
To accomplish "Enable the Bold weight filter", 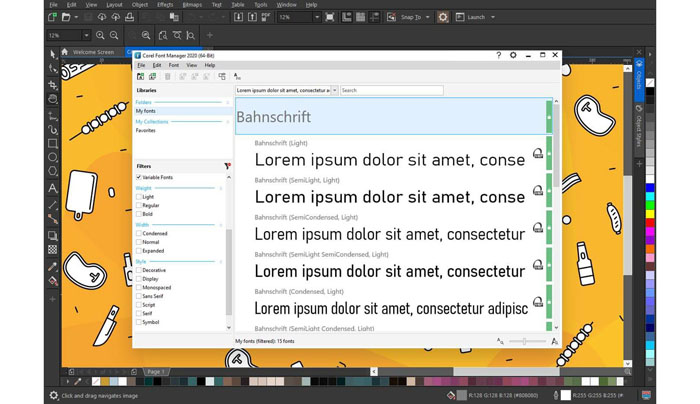I will pyautogui.click(x=139, y=214).
